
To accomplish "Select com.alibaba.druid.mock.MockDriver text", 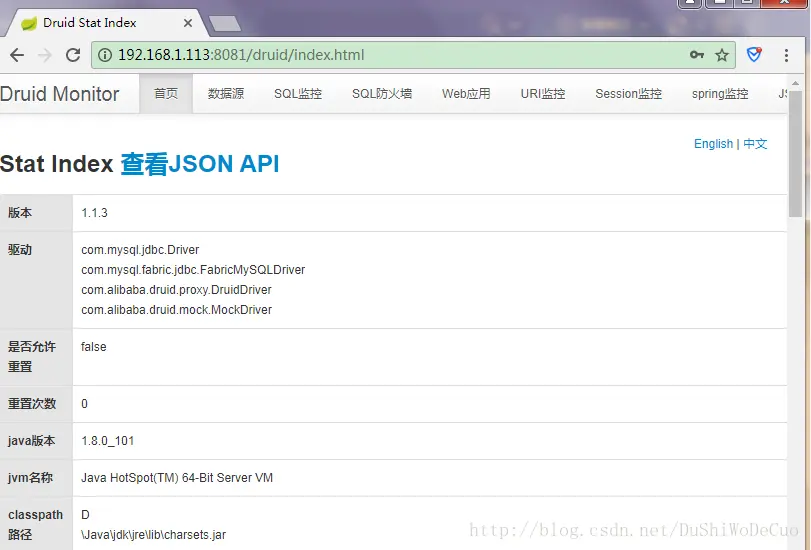I will coord(176,310).
